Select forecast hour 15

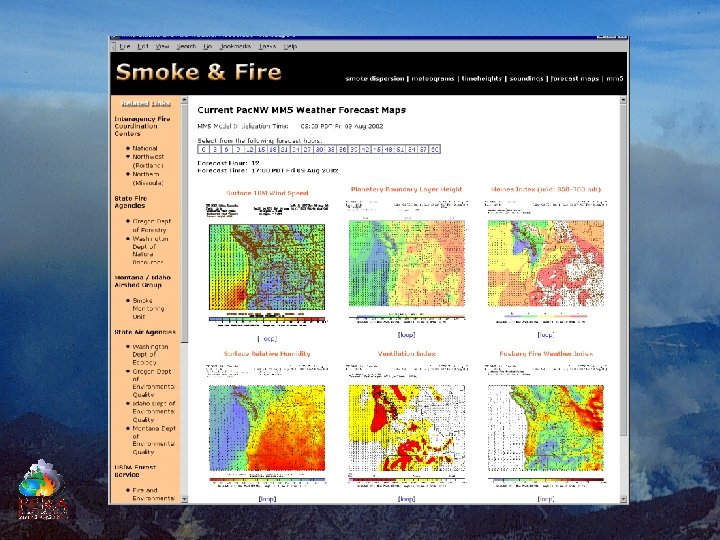coord(261,149)
